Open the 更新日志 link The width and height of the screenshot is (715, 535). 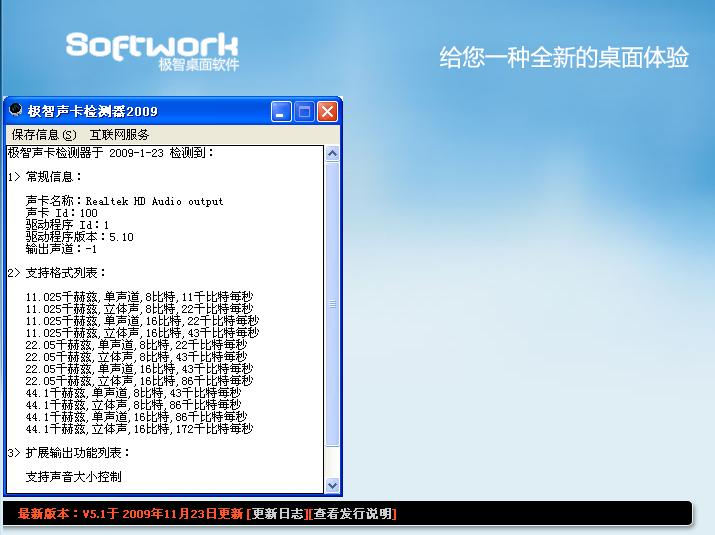[x=277, y=514]
